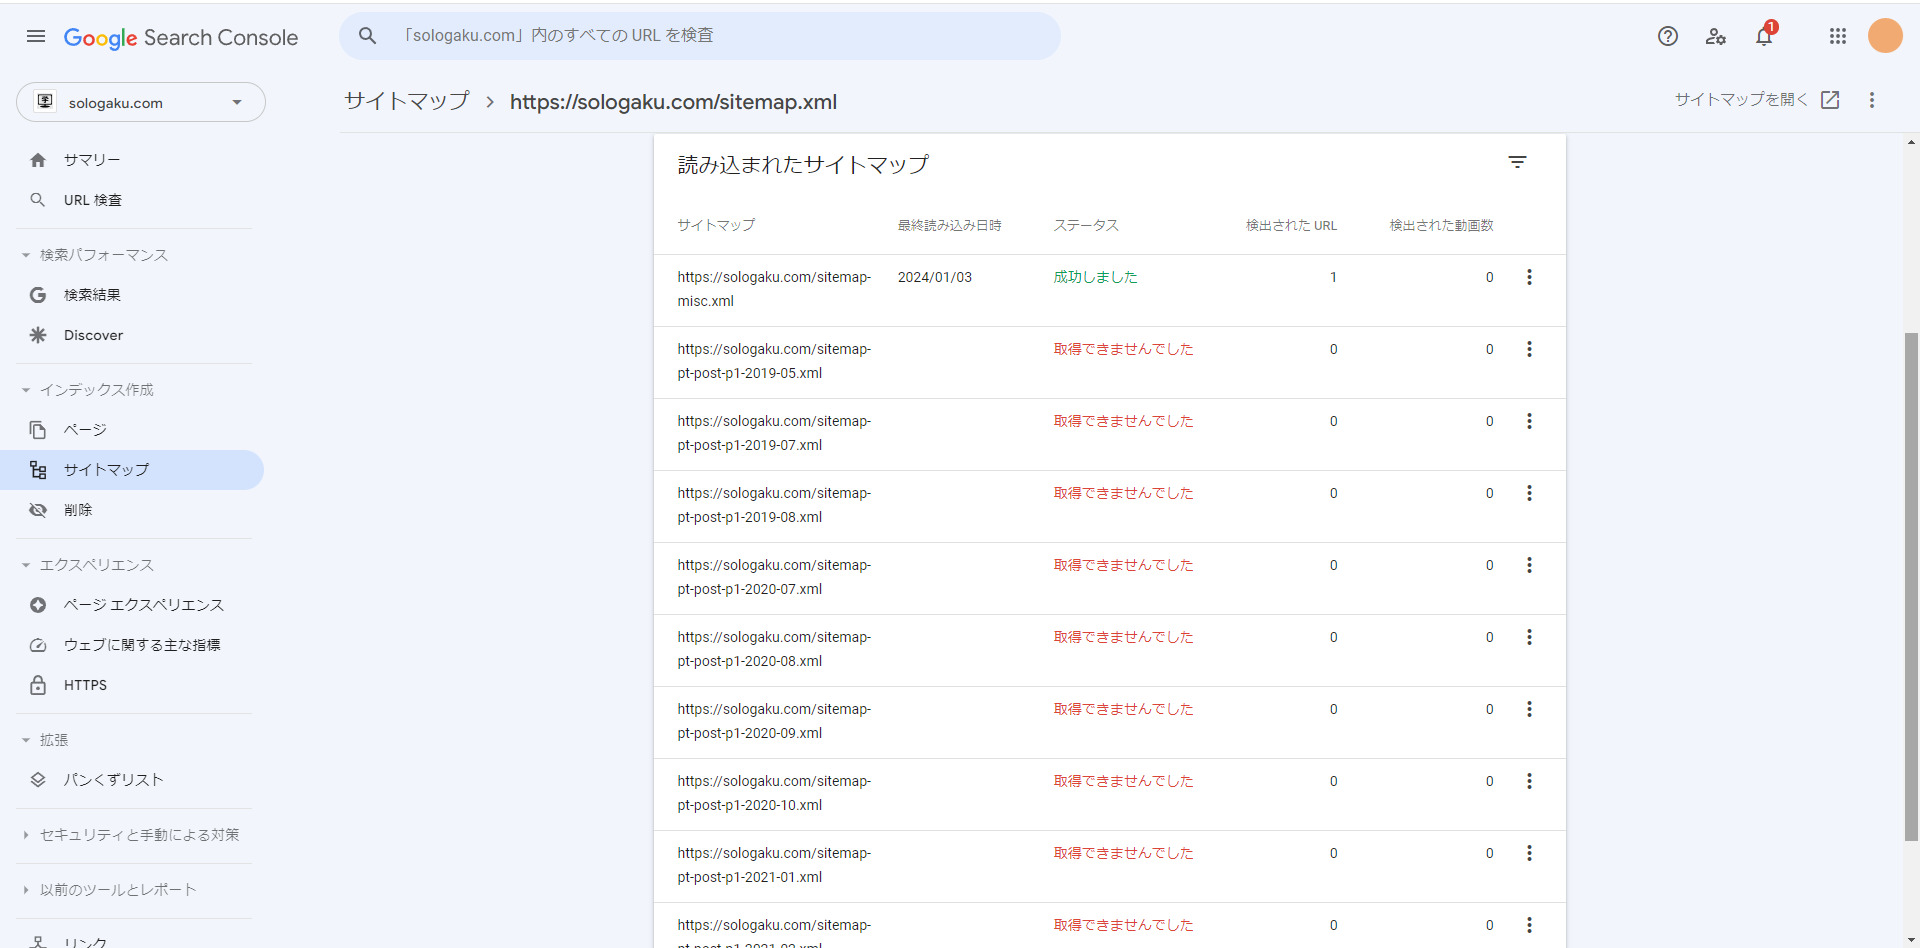Open the notifications bell
Screen dimensions: 1920x948
pos(1764,37)
